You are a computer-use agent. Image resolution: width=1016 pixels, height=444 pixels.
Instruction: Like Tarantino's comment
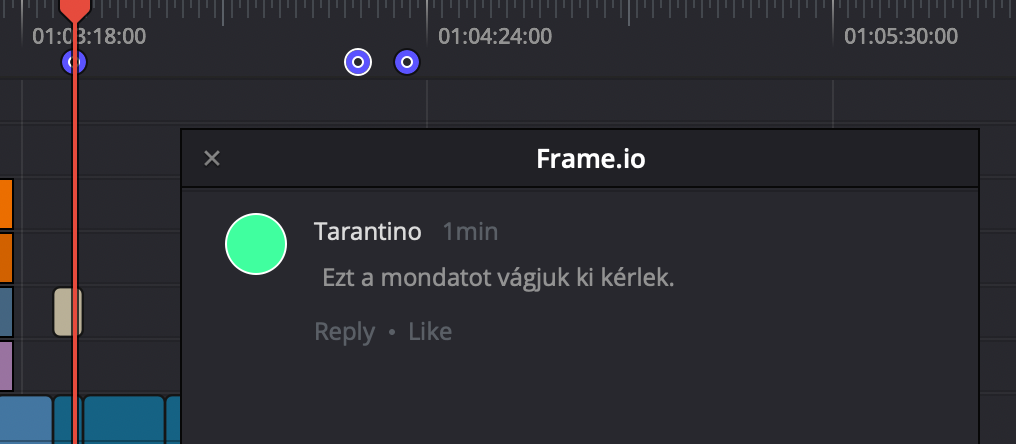430,332
